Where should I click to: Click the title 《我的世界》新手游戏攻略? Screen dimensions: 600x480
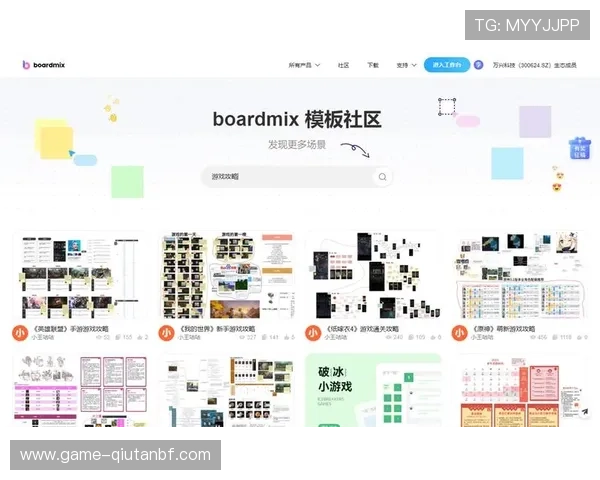(x=217, y=329)
